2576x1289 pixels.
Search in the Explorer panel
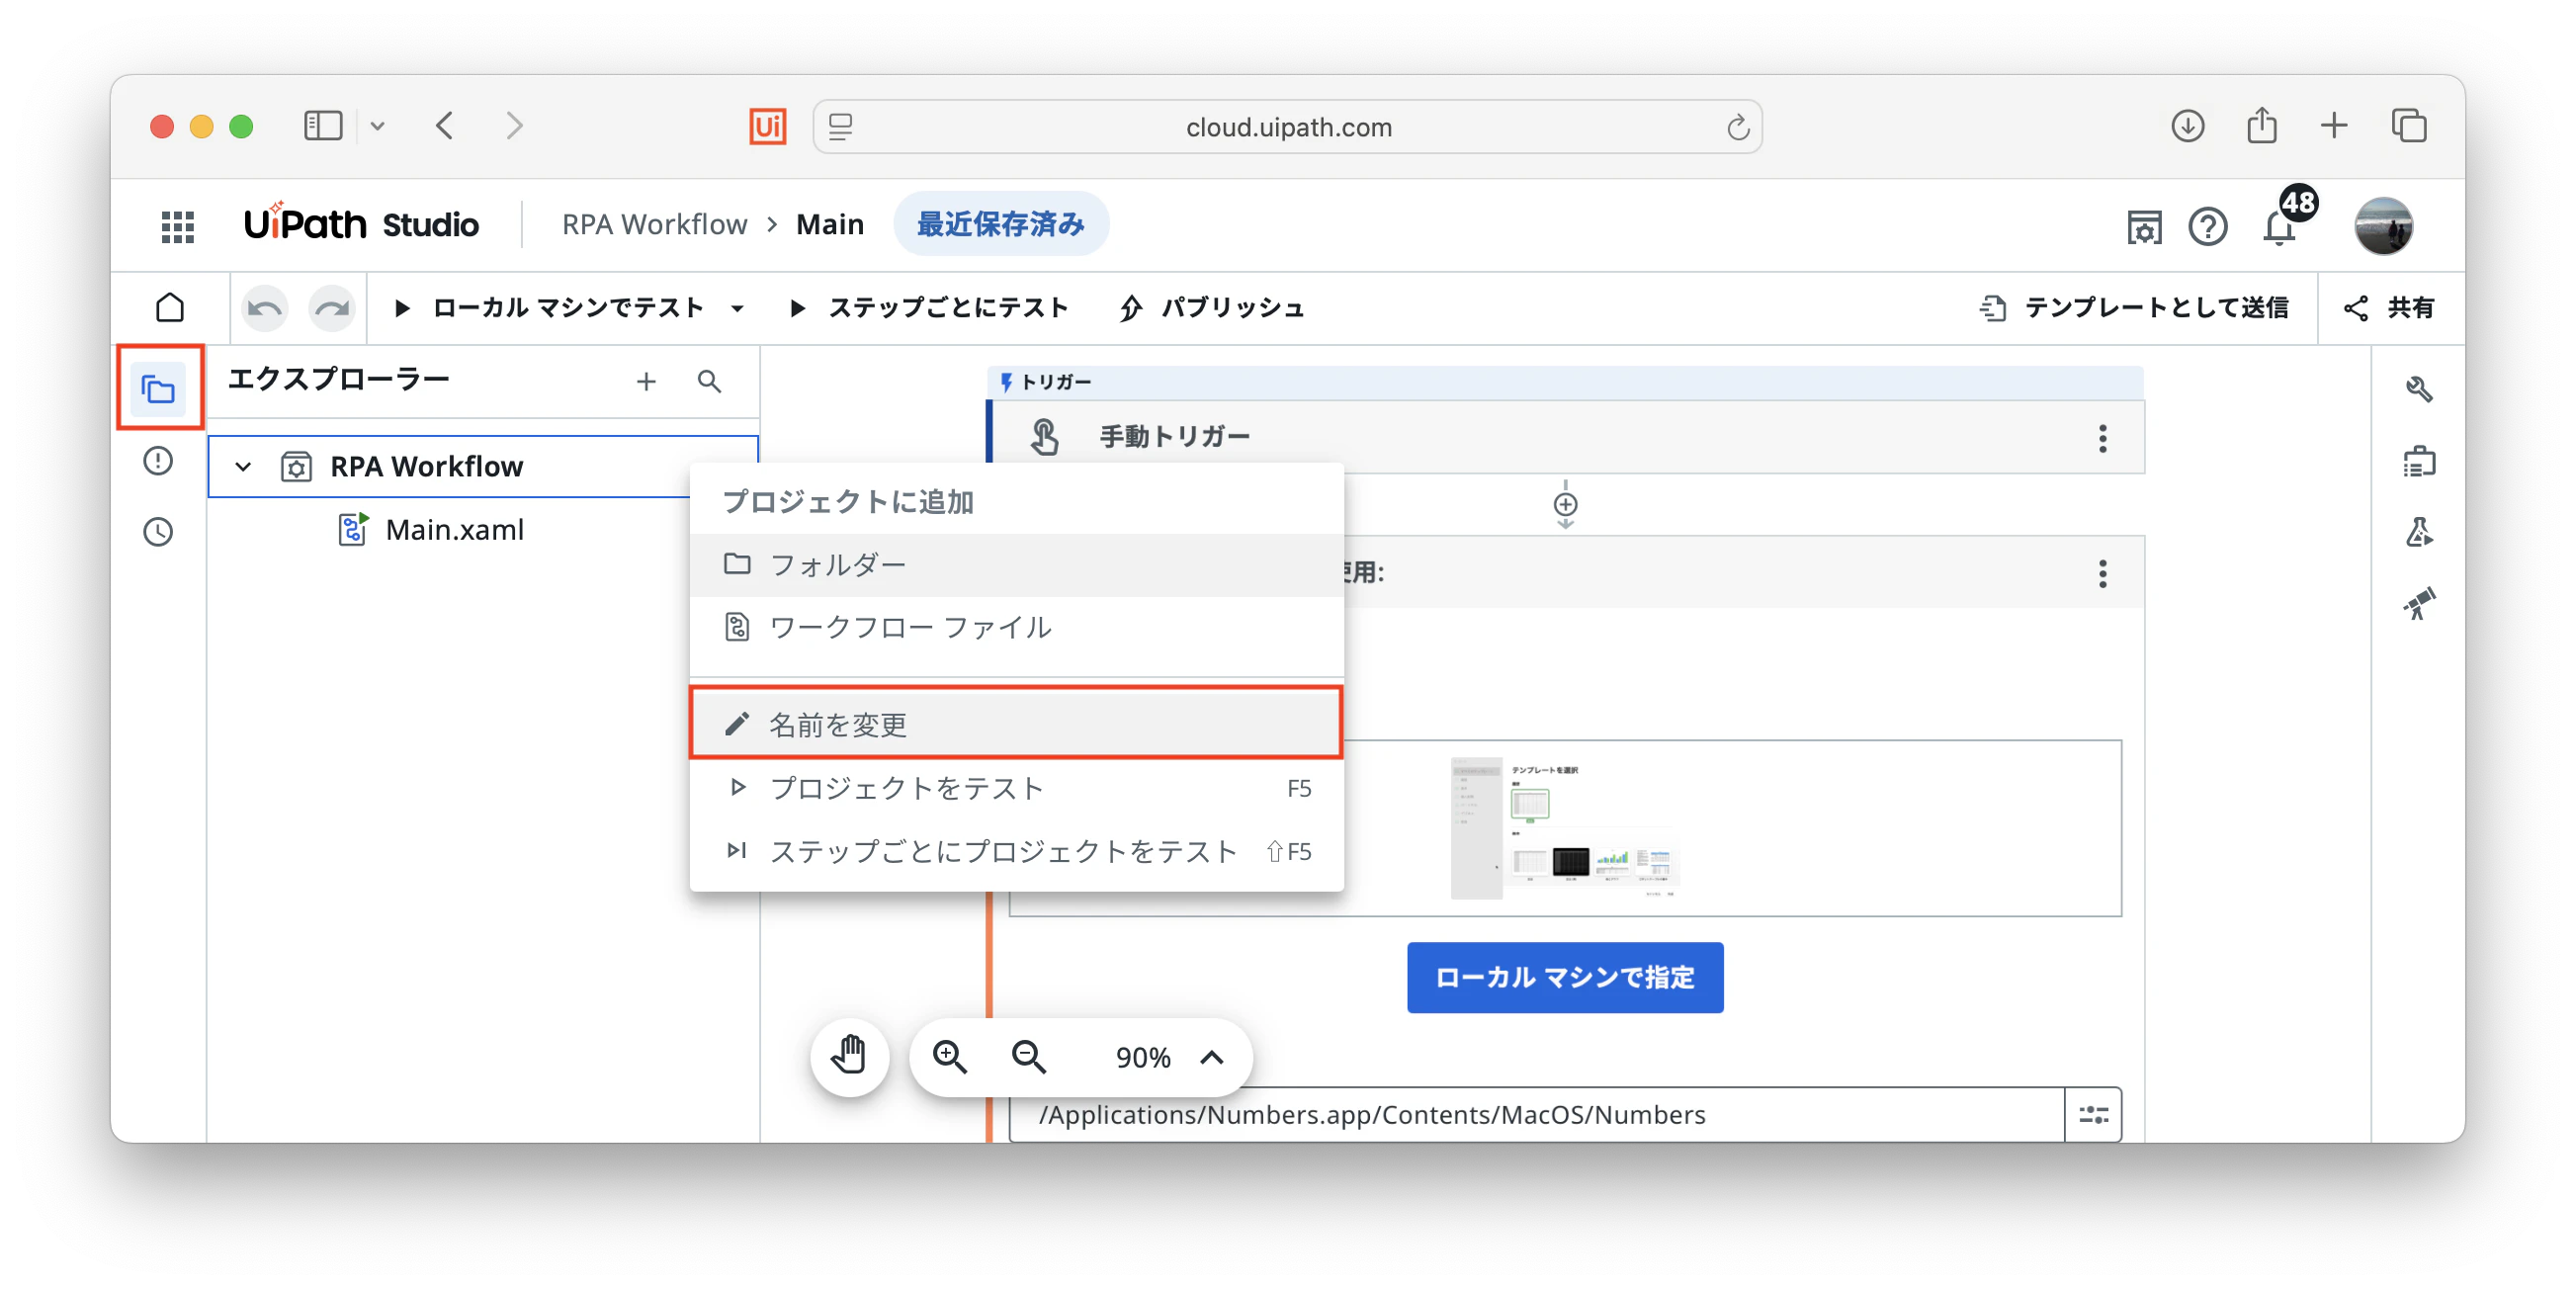pyautogui.click(x=709, y=381)
